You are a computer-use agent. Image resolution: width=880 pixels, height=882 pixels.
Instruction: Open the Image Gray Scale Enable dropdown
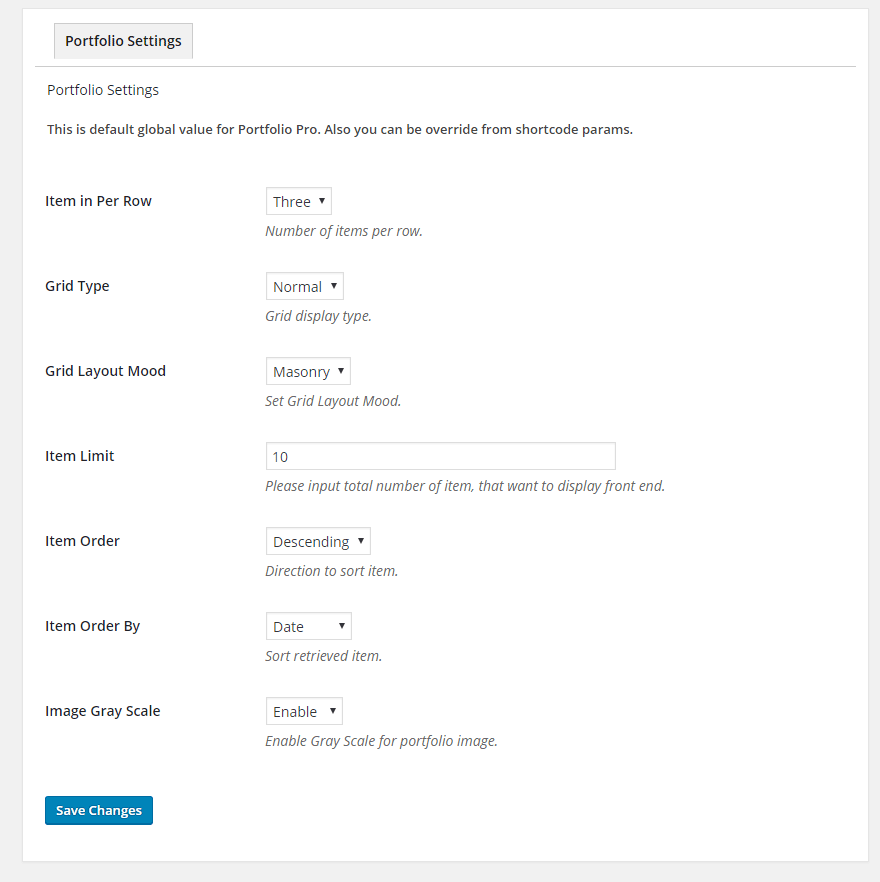click(x=304, y=712)
